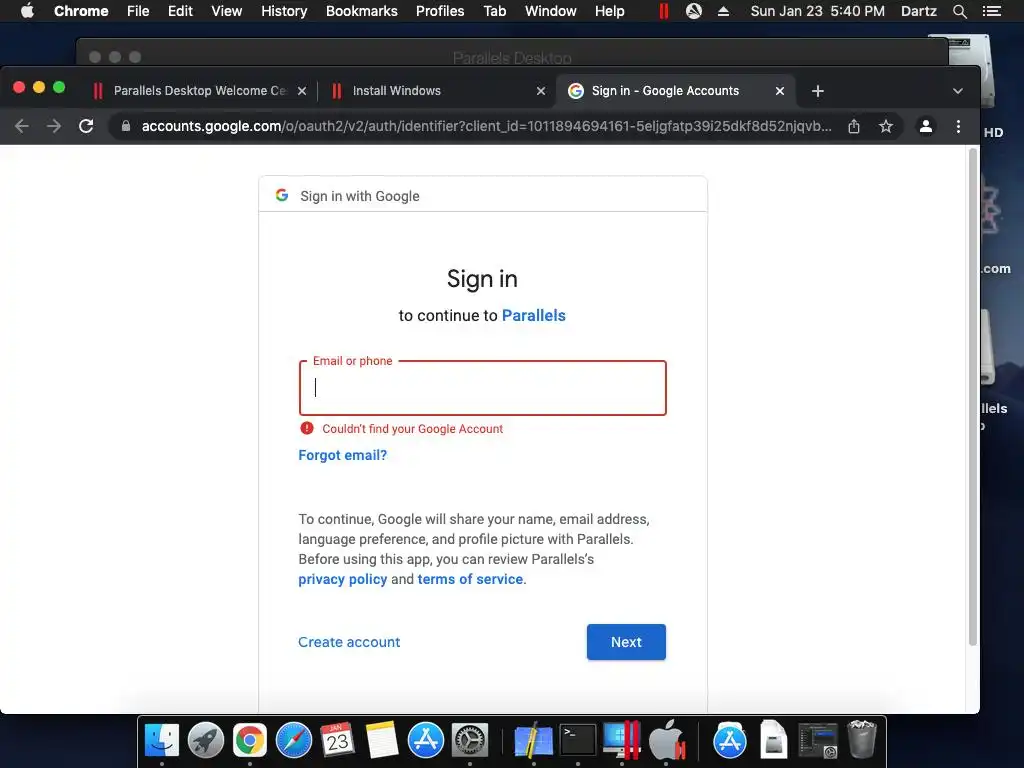This screenshot has width=1024, height=768.
Task: Reload the Google sign-in page
Action: (86, 126)
